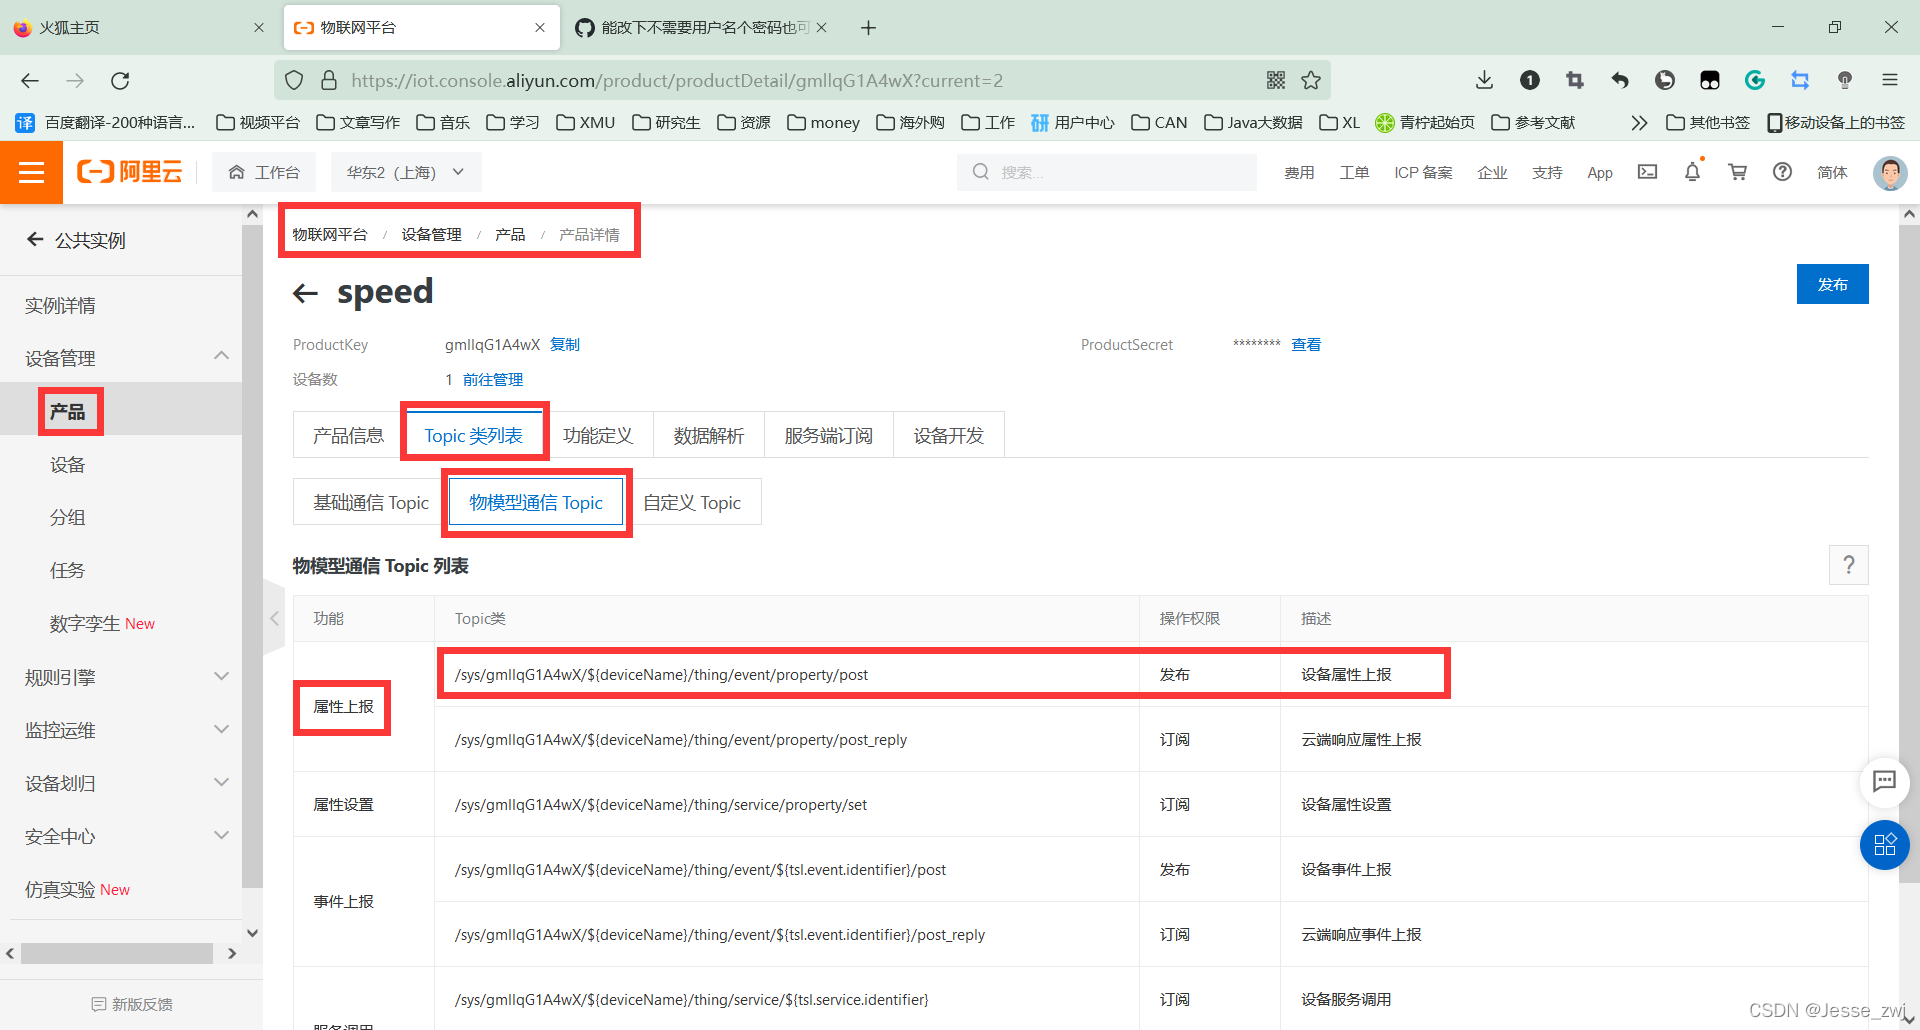Screen dimensions: 1920x1030
Task: Bookmark this page with star icon
Action: [1311, 81]
